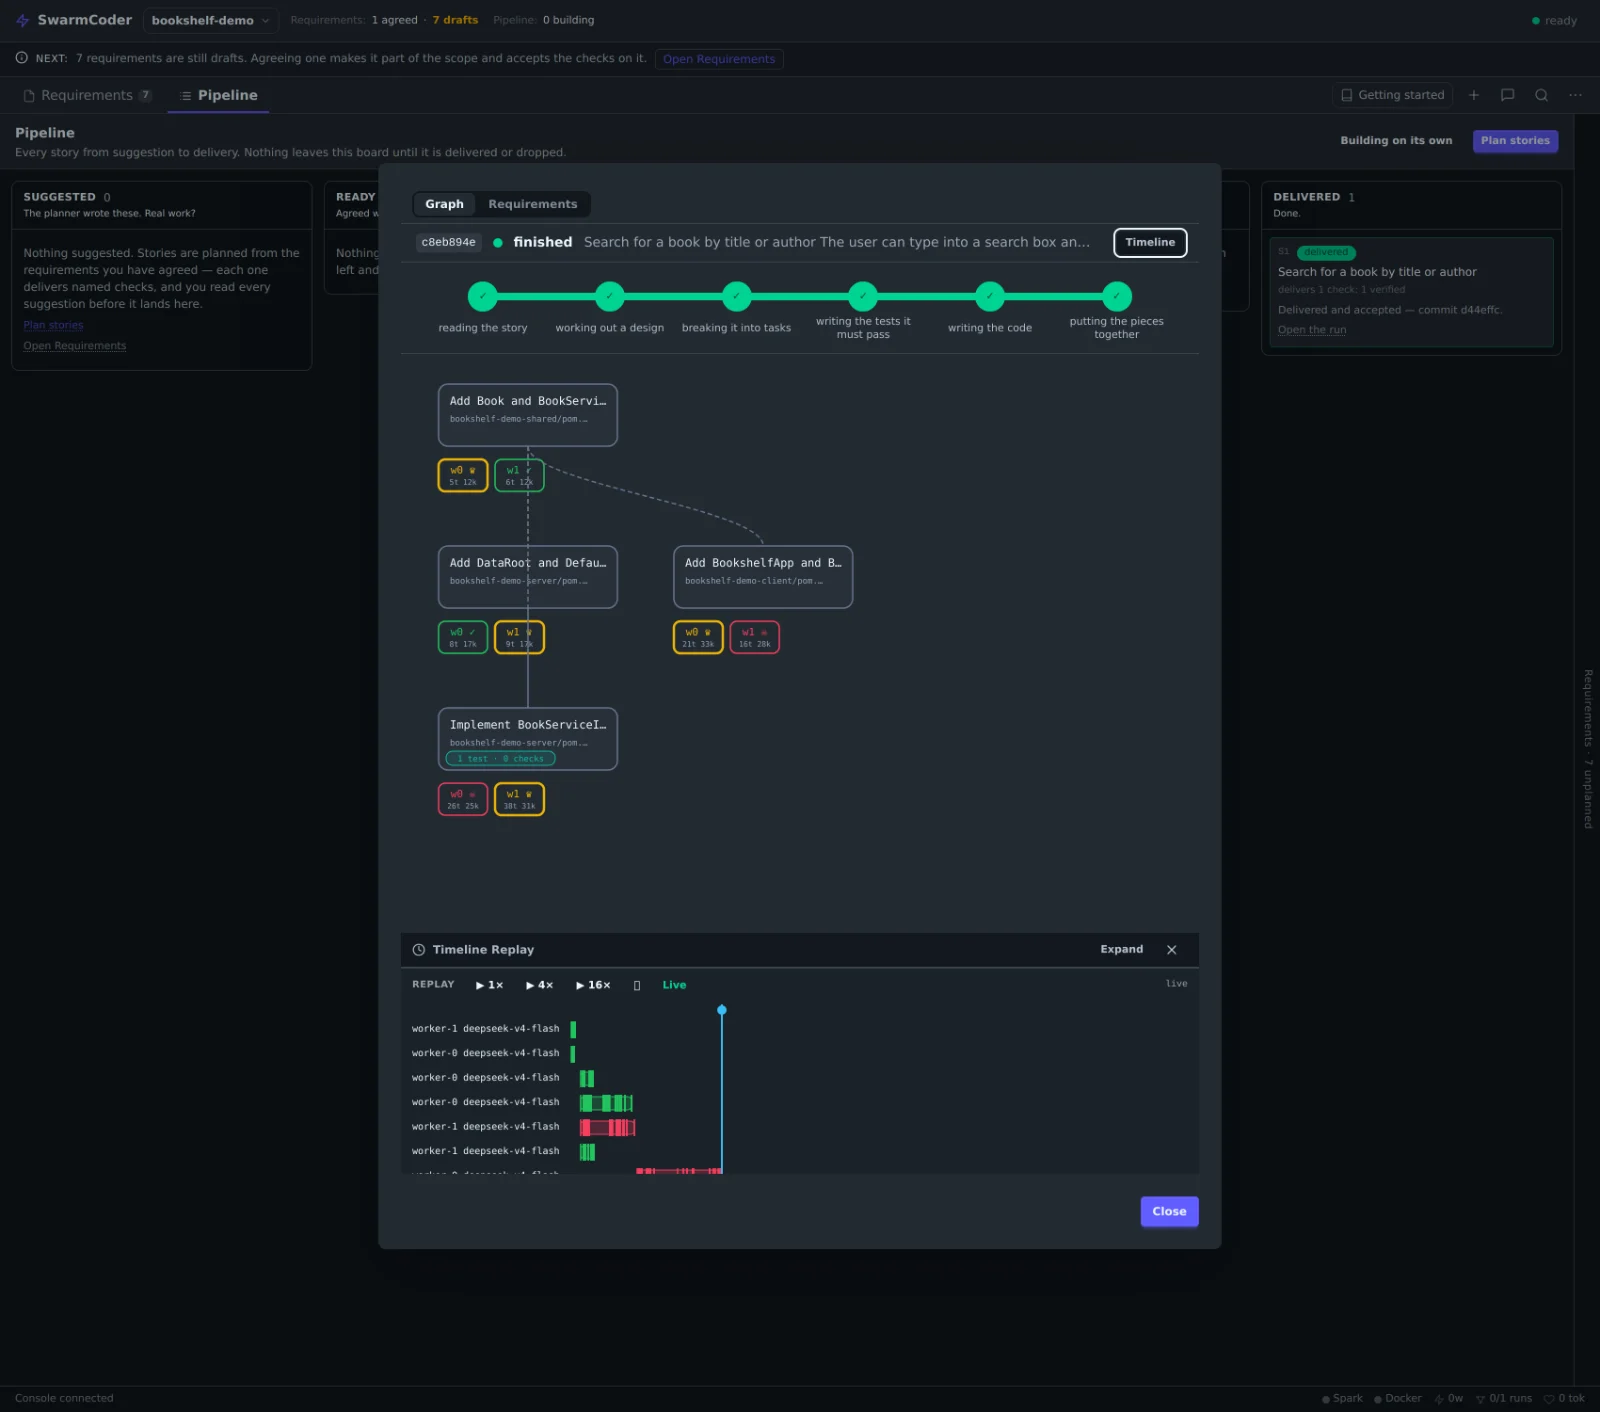
Task: Click the Close button
Action: click(x=1169, y=1212)
